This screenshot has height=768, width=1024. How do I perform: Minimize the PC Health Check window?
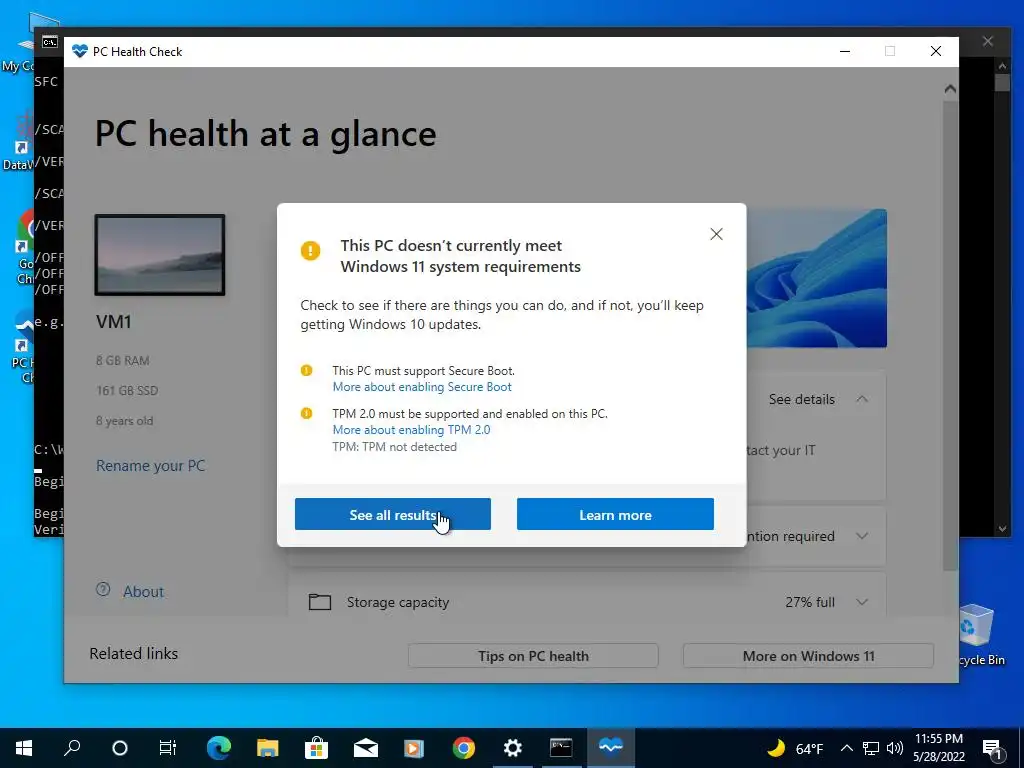tap(845, 51)
